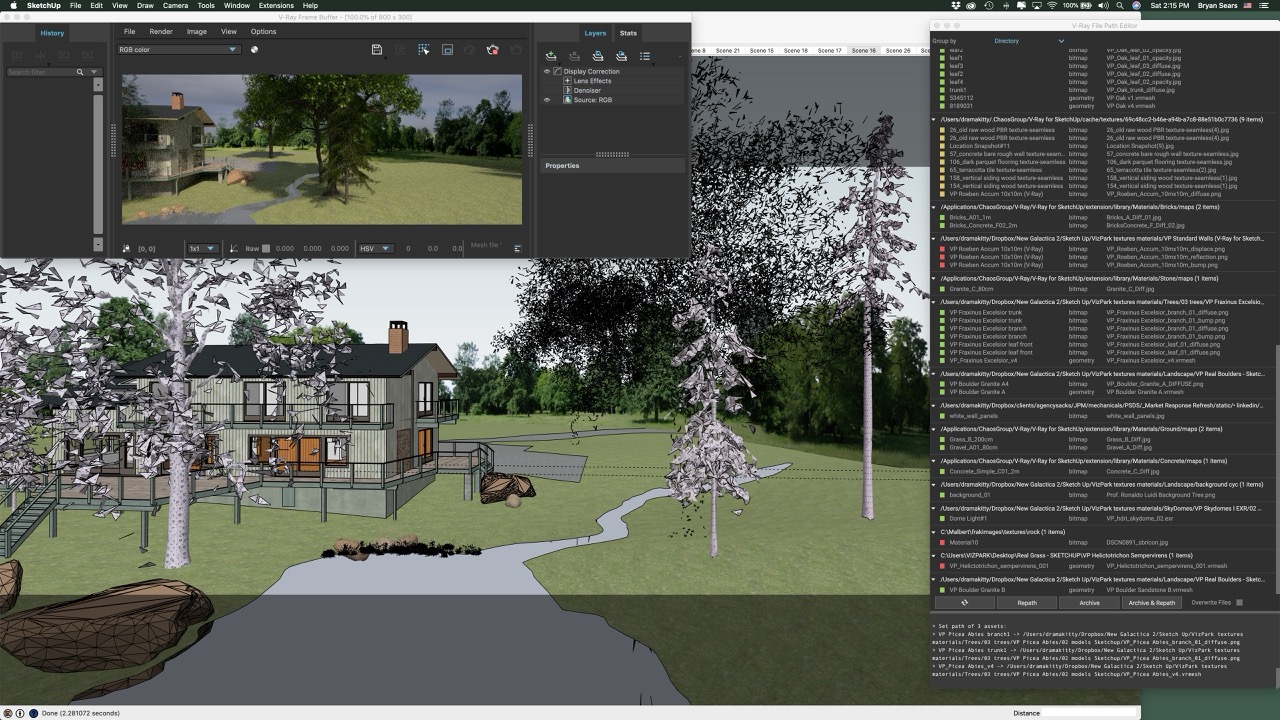This screenshot has height=720, width=1280.
Task: Click the color curve axis icon
Action: pyautogui.click(x=234, y=248)
